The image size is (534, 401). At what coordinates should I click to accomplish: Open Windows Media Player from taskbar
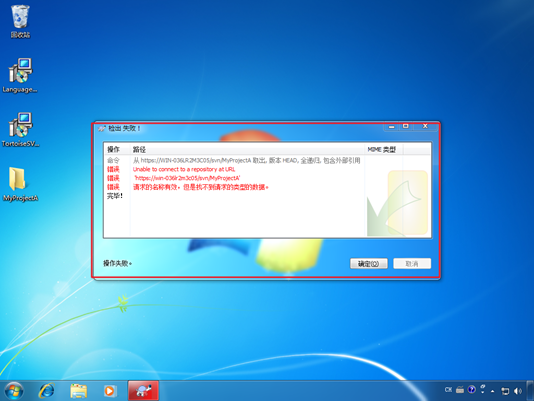tap(110, 391)
